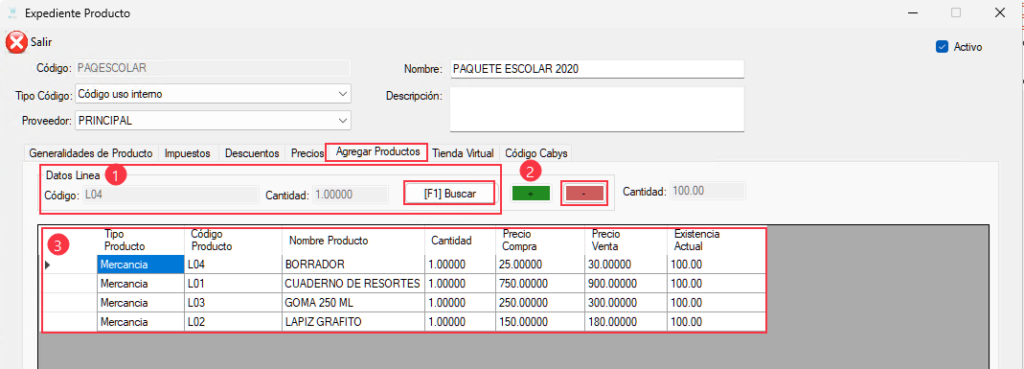Click the L03 product code cell
This screenshot has width=1024, height=369.
point(233,302)
